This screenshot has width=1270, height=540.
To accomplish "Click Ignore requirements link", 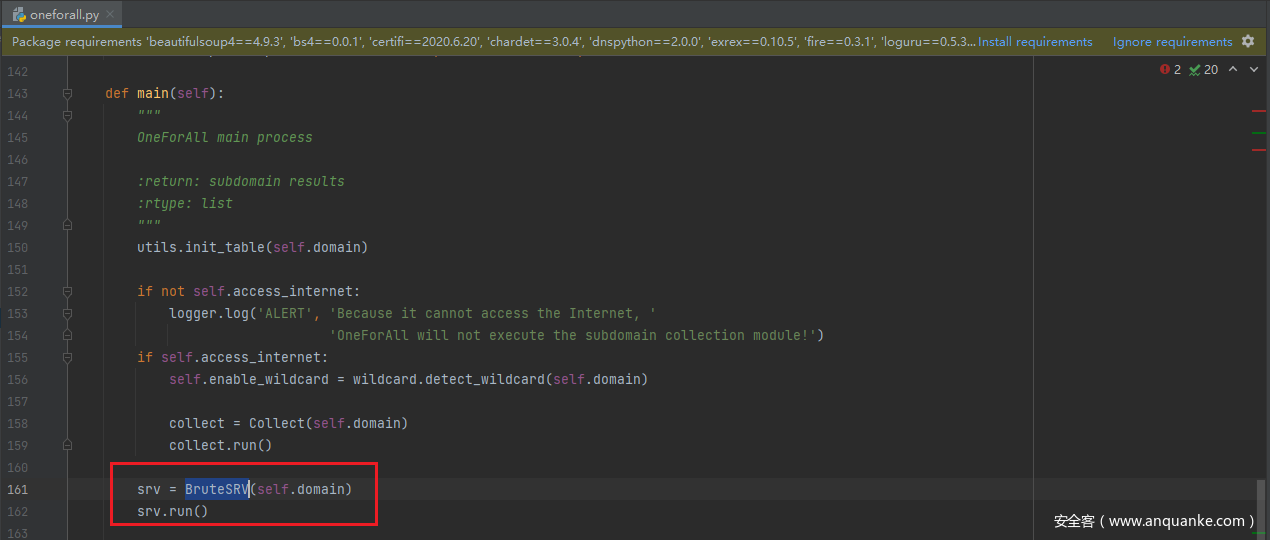I will click(x=1172, y=42).
